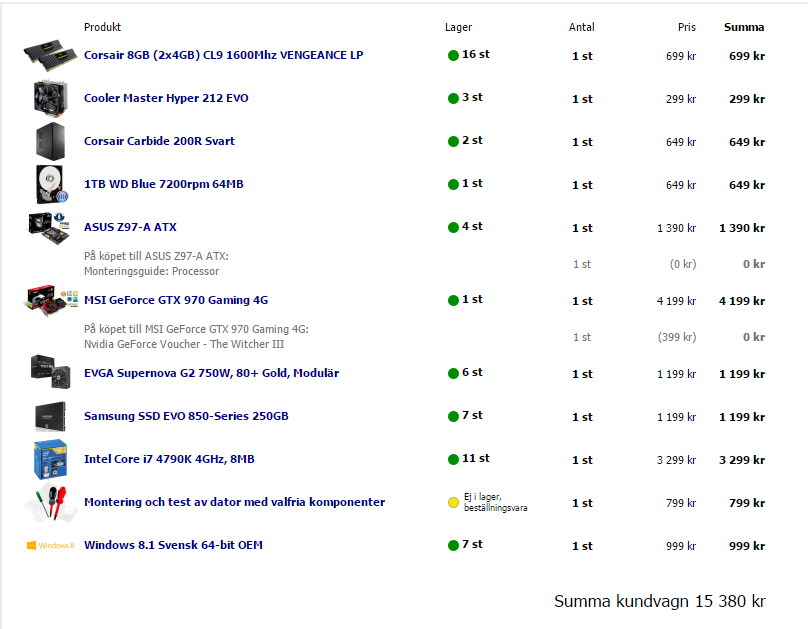Click the '(399 kr)' voucher price
Screen dimensions: 808x629
click(677, 337)
